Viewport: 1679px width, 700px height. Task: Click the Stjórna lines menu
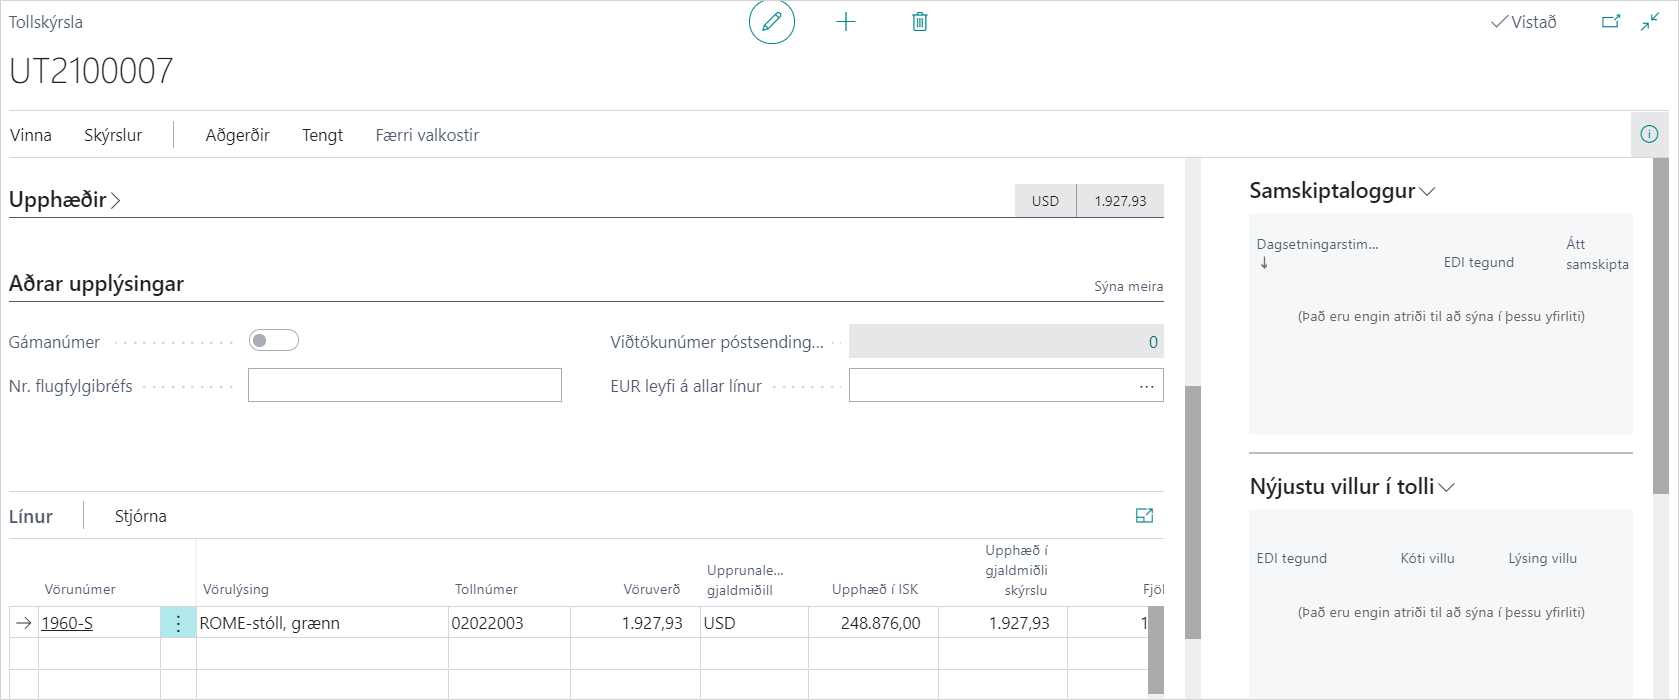click(x=140, y=516)
